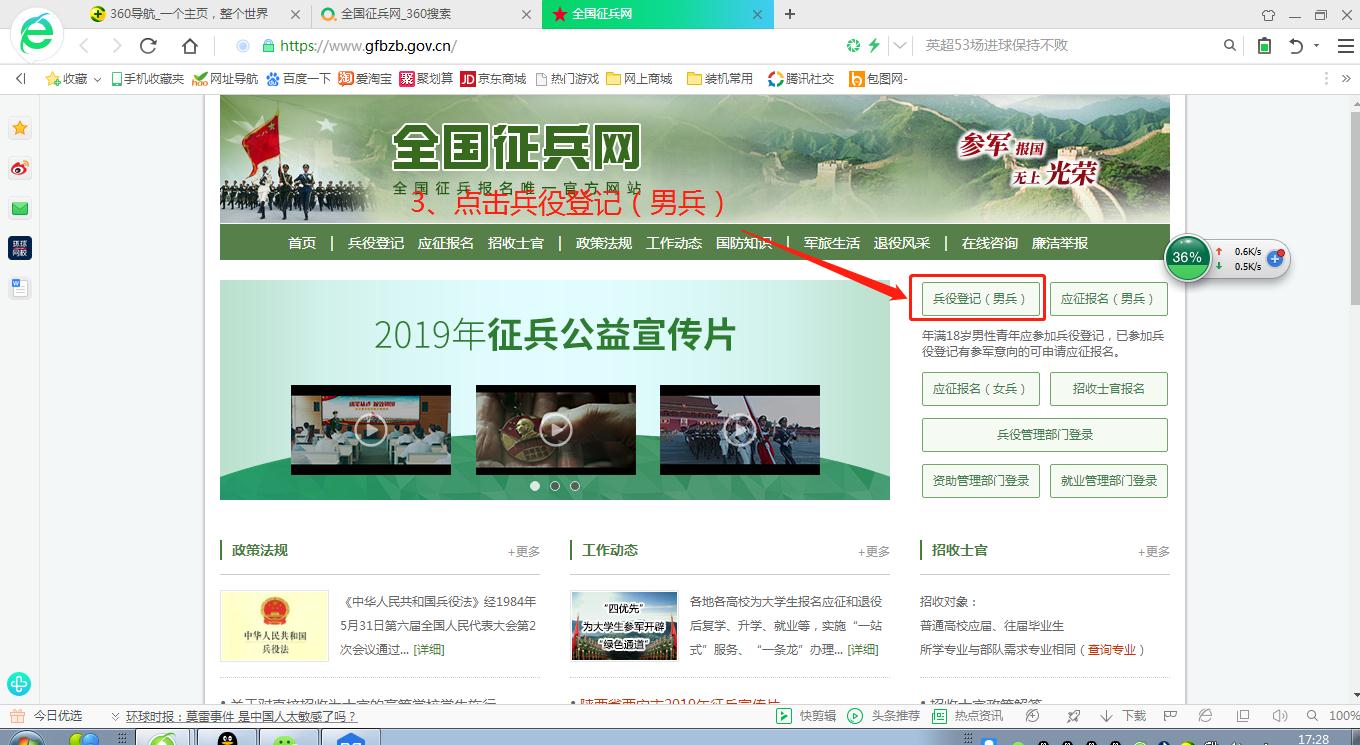
Task: Open new tab with plus button
Action: (790, 14)
